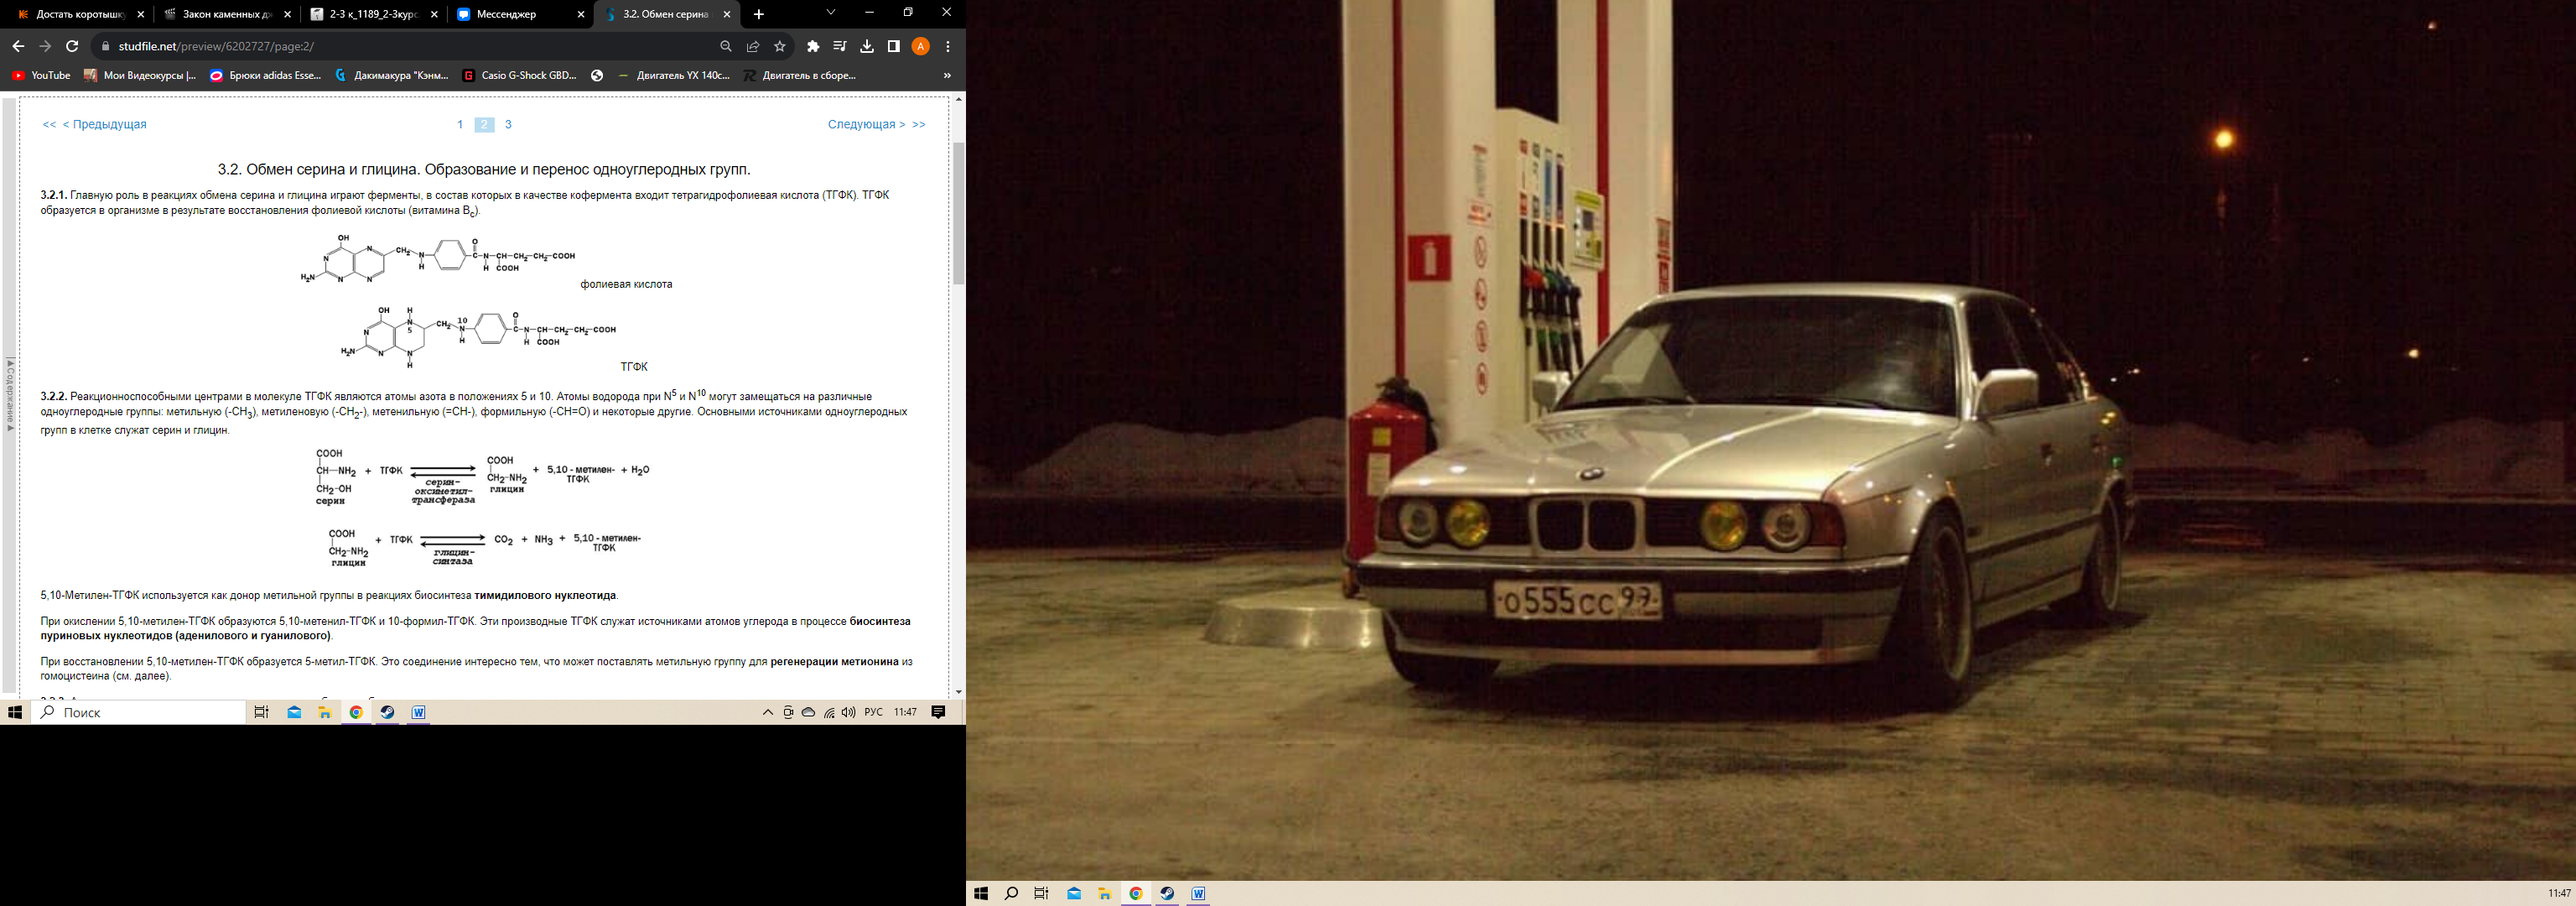
Task: Open the volume speaker tray icon
Action: point(849,712)
